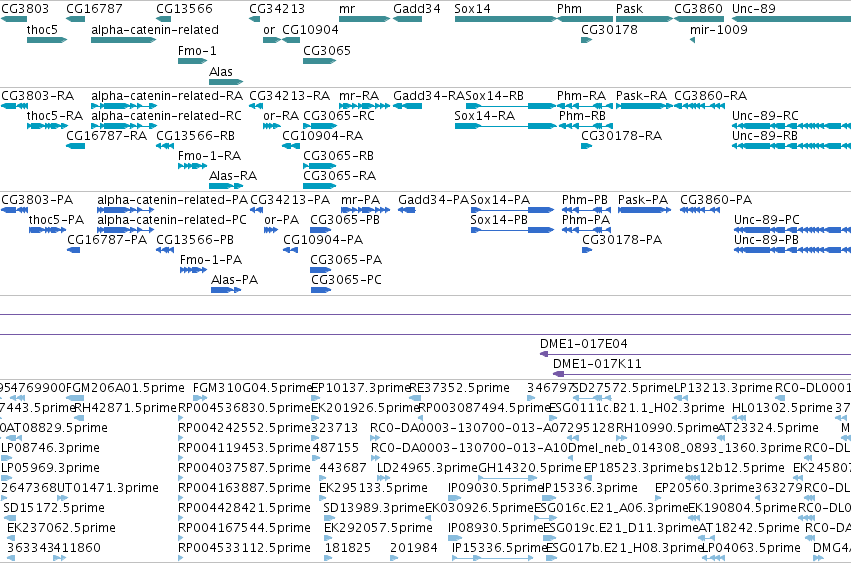This screenshot has width=851, height=563.
Task: Select the CG3860-PA protein label
Action: pos(716,200)
